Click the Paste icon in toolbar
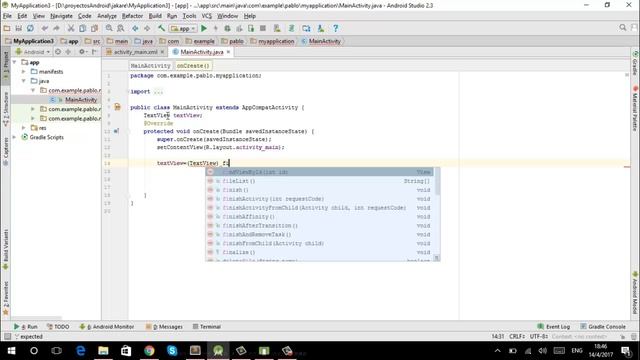The image size is (640, 360). coord(94,28)
